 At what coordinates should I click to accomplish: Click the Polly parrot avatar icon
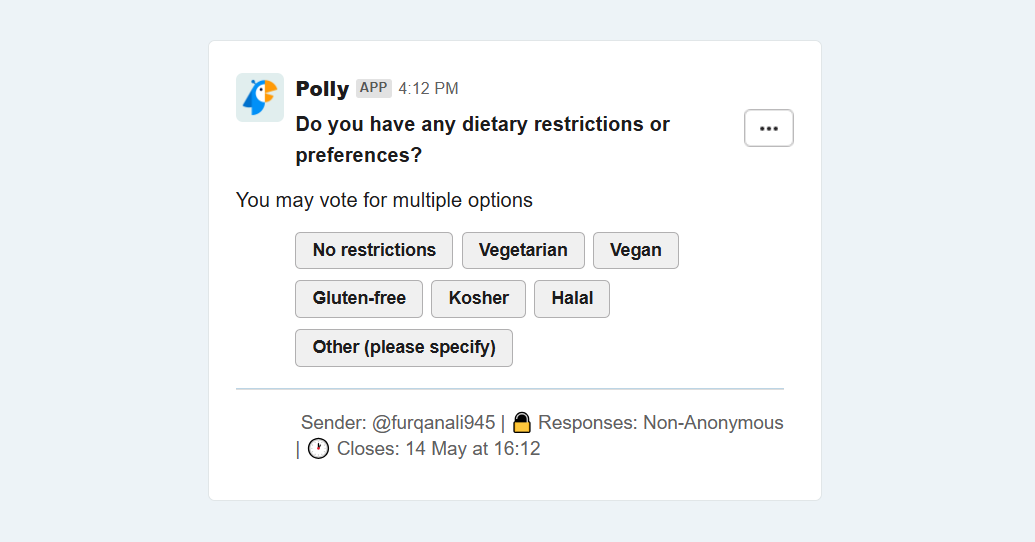(260, 98)
